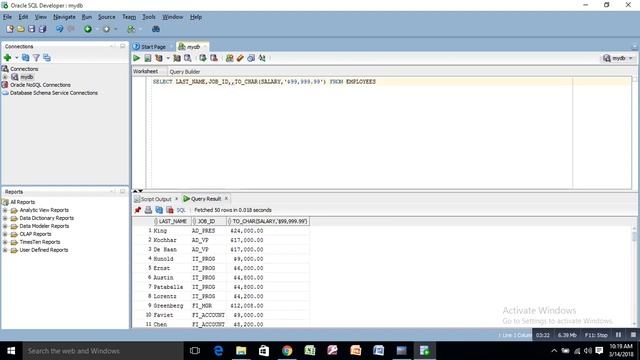Click the Run Script icon
640x360 pixels.
tap(148, 58)
